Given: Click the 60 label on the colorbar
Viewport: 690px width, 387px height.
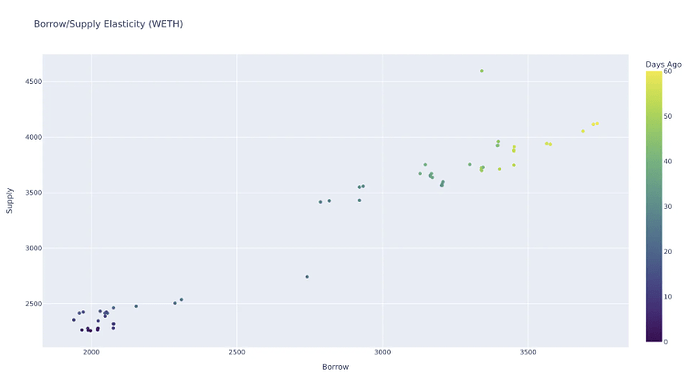Looking at the screenshot, I should (x=668, y=71).
